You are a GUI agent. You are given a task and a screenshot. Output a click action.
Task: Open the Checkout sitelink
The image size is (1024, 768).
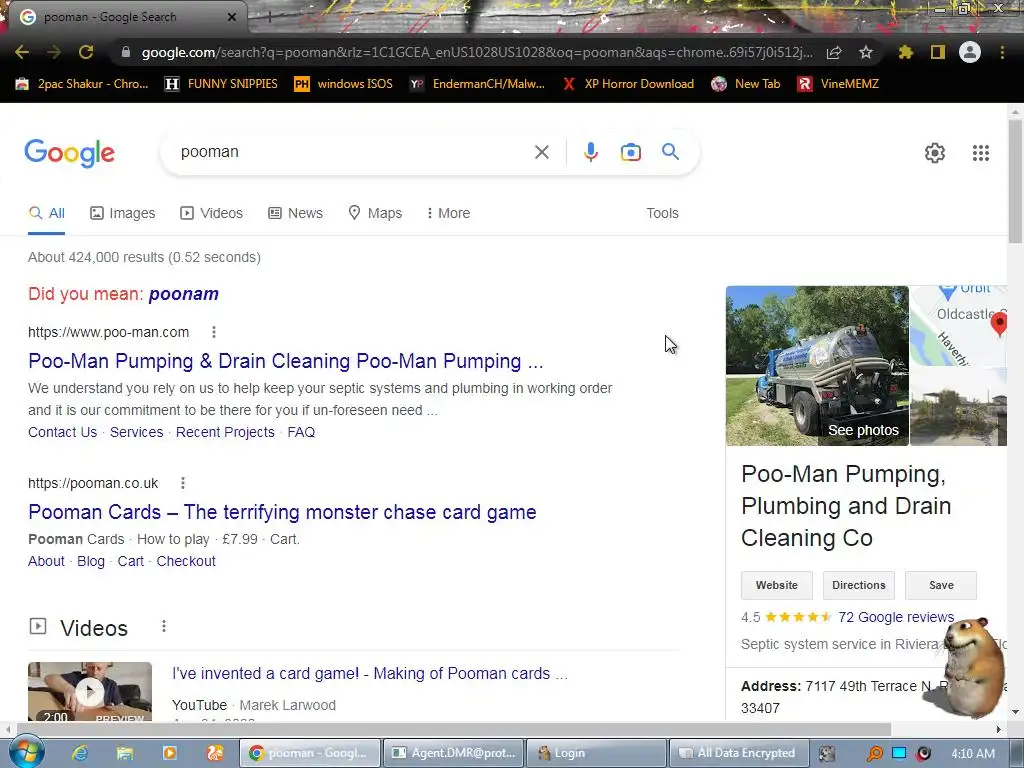click(186, 561)
